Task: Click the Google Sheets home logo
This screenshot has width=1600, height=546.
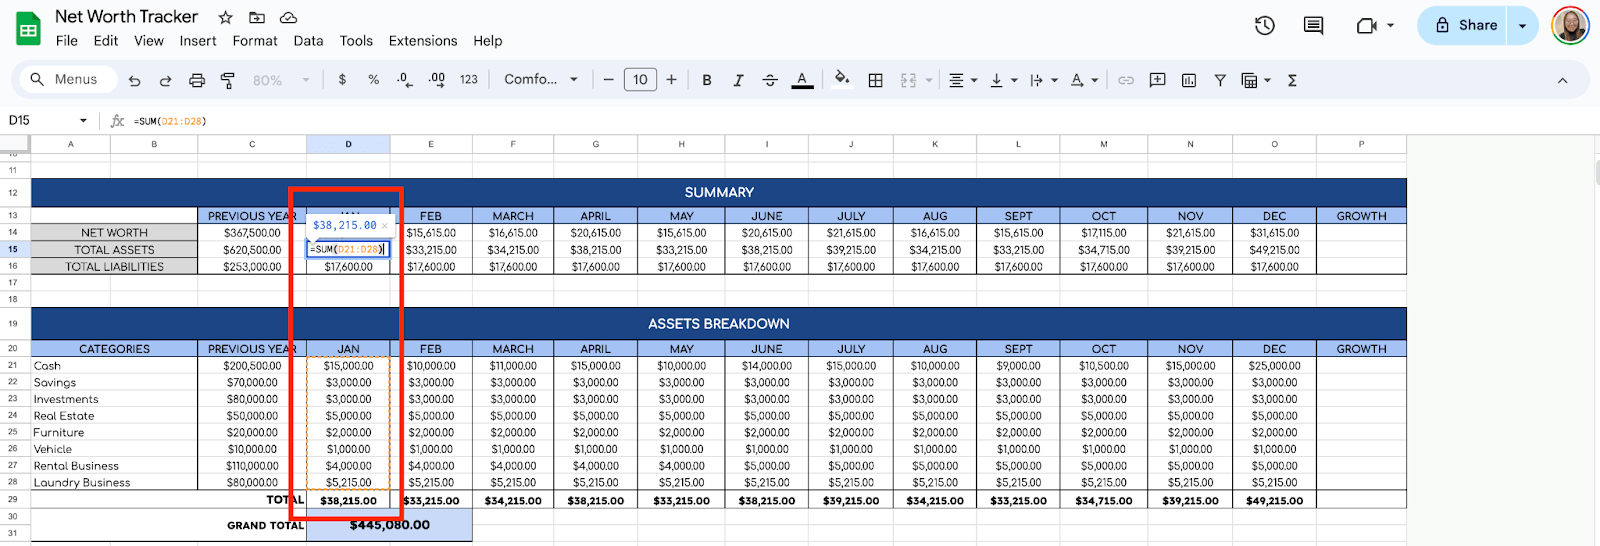Action: [29, 28]
